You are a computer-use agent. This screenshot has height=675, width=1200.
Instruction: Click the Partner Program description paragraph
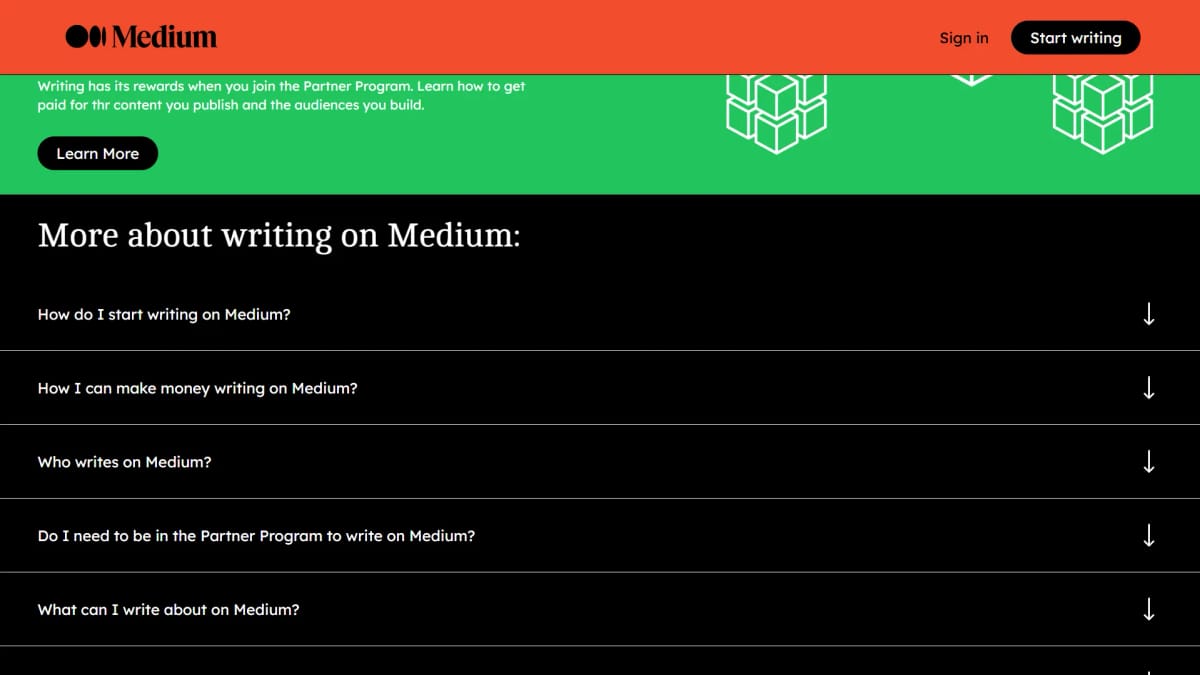[x=282, y=95]
